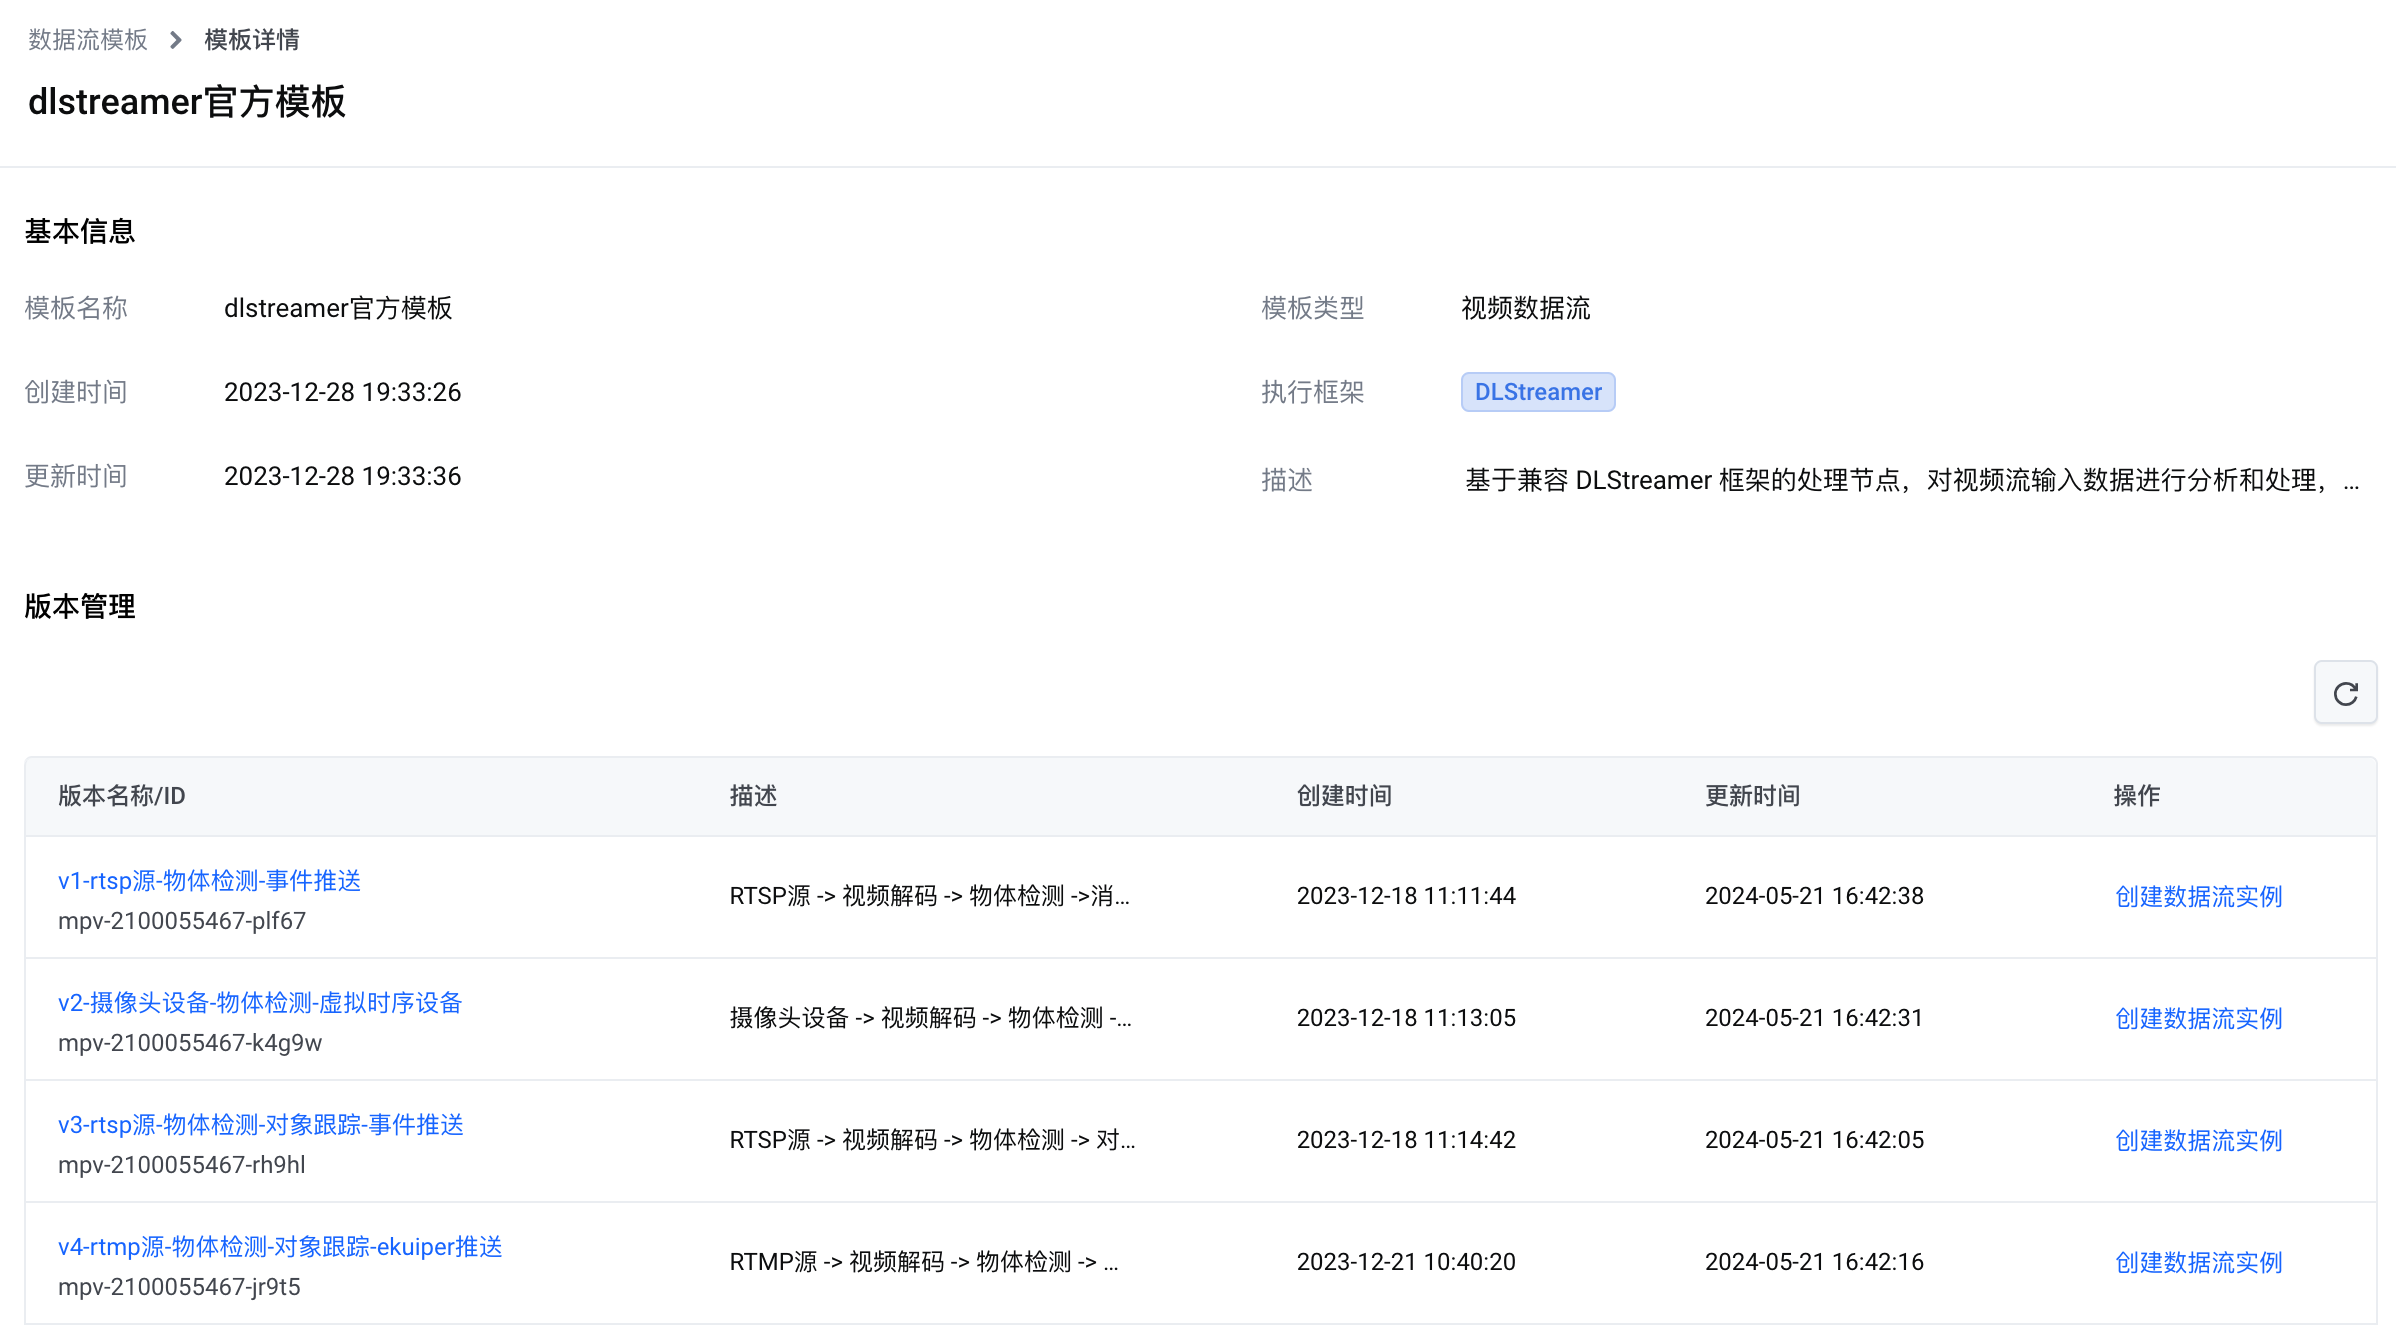Create data stream instance for v3 row
Viewport: 2396px width, 1344px height.
tap(2199, 1140)
